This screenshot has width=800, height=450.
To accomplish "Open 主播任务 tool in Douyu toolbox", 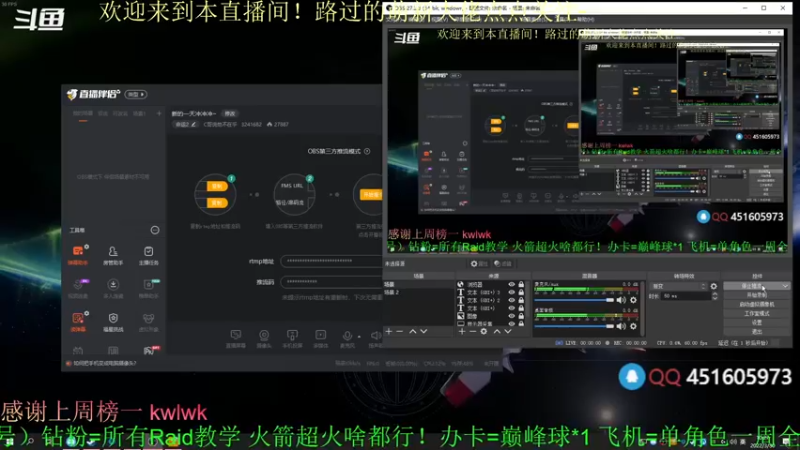I will (148, 255).
